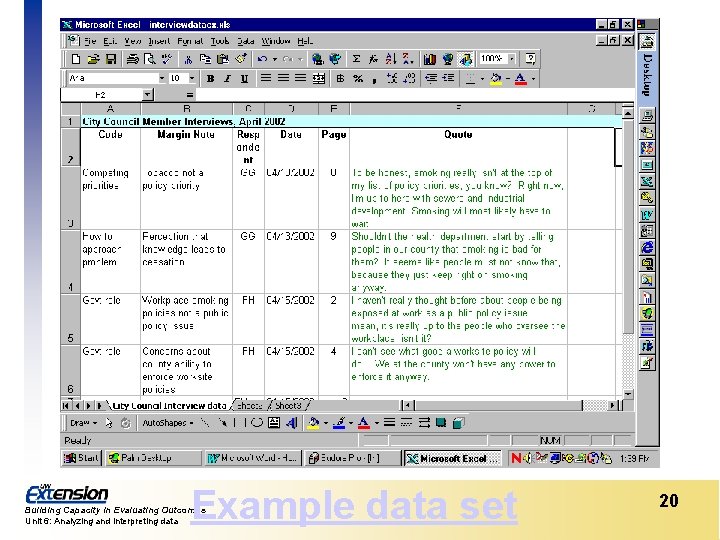Toggle Align Left button
The height and width of the screenshot is (540, 720).
point(265,79)
